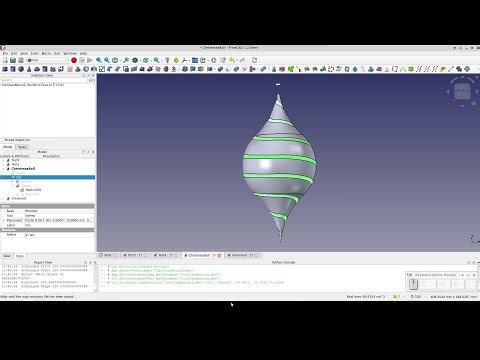The width and height of the screenshot is (480, 360).
Task: Switch to the View properties tab
Action: point(7,256)
